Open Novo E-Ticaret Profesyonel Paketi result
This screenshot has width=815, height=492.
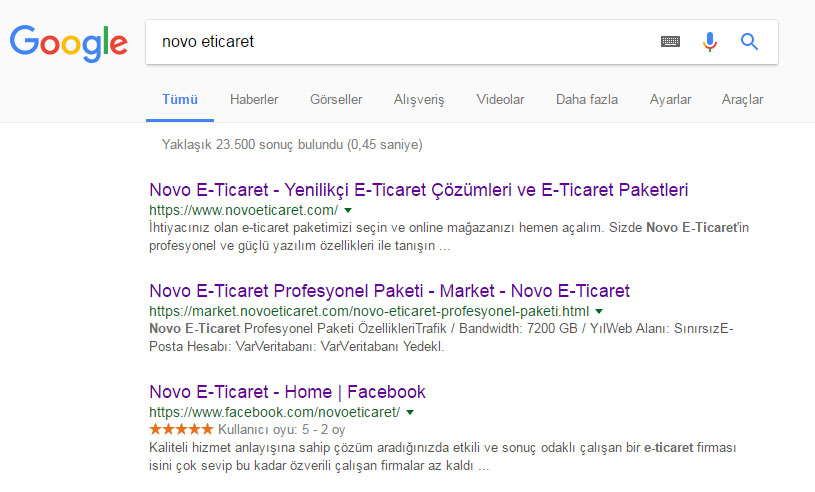(389, 291)
